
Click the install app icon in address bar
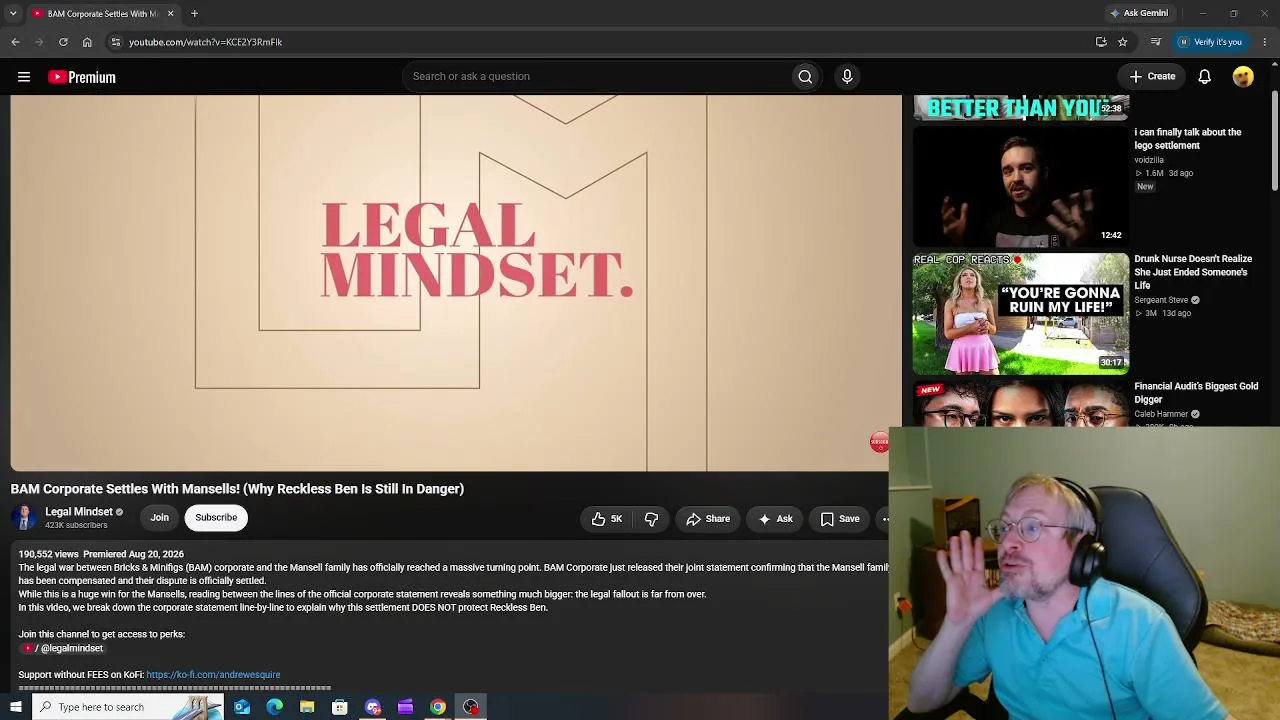click(1101, 42)
